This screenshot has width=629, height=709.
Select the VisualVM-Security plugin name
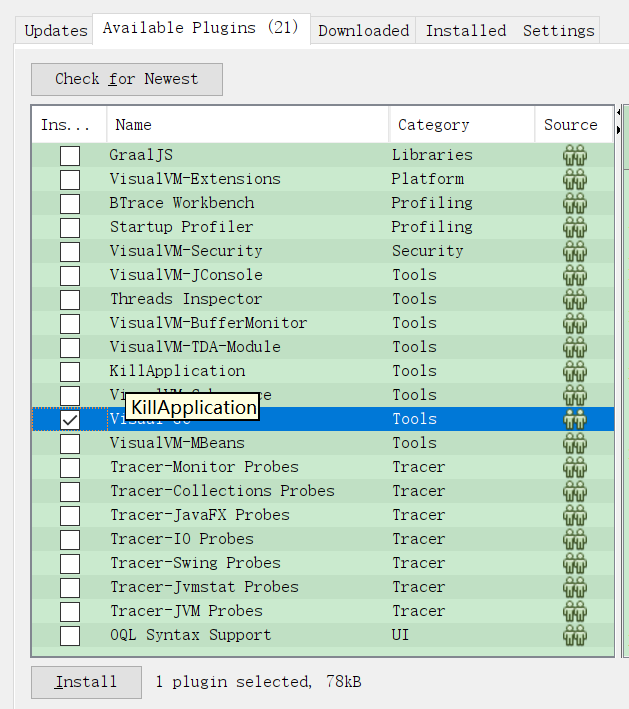pos(186,251)
